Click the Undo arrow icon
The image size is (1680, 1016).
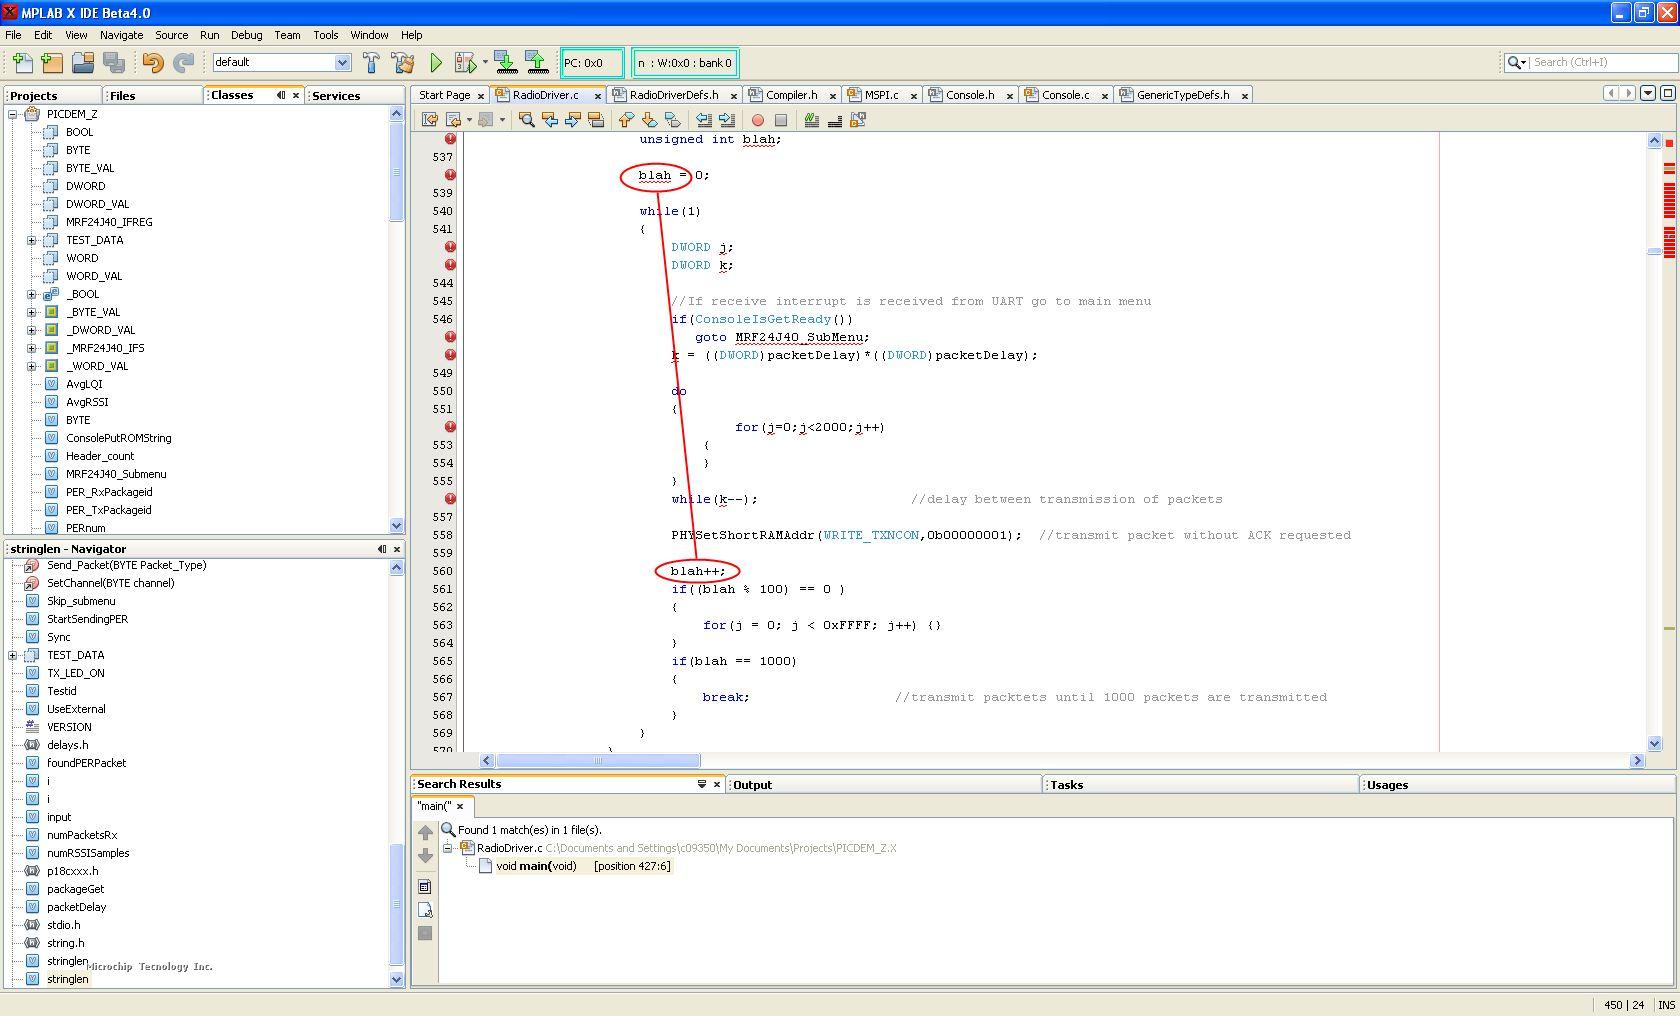pos(152,63)
